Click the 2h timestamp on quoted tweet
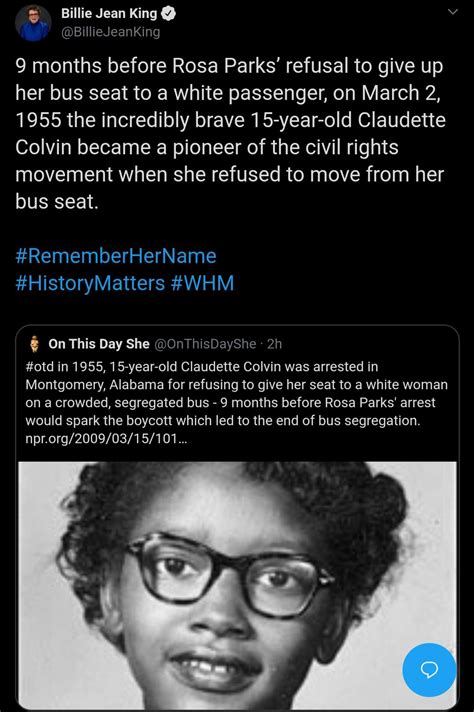The height and width of the screenshot is (712, 474). coord(275,344)
